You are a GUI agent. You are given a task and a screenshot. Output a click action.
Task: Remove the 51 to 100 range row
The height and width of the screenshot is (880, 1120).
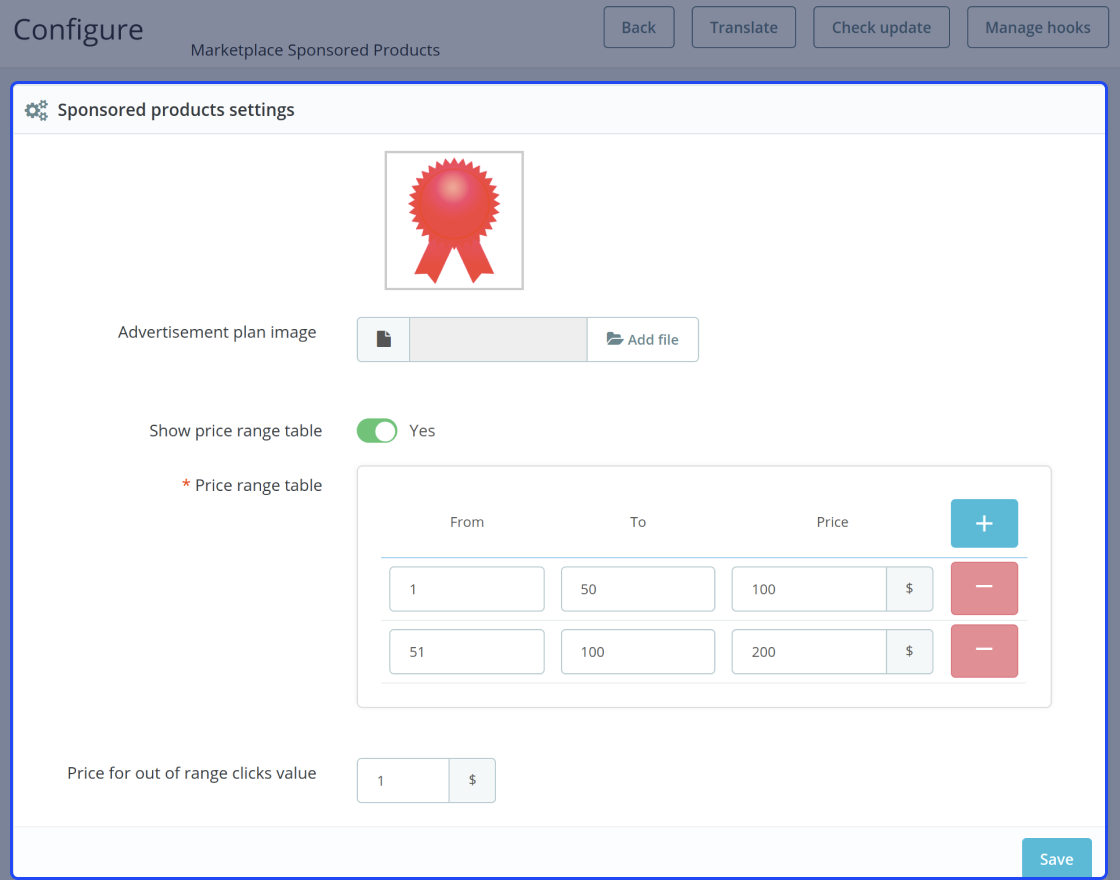984,651
